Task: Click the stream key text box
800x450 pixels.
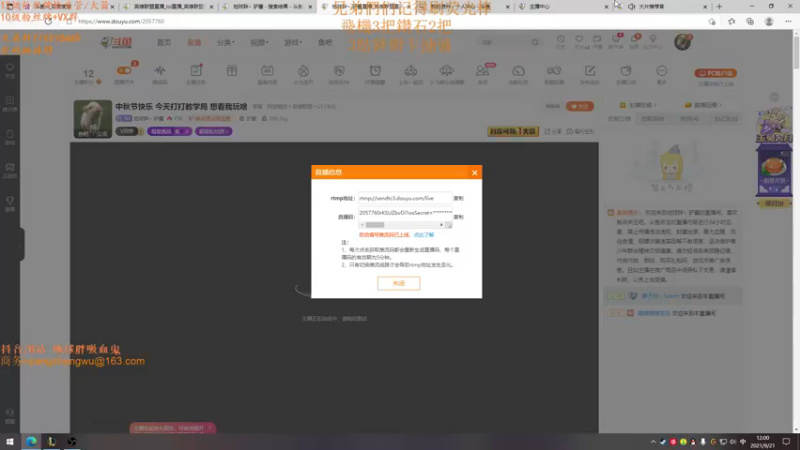Action: click(x=405, y=213)
